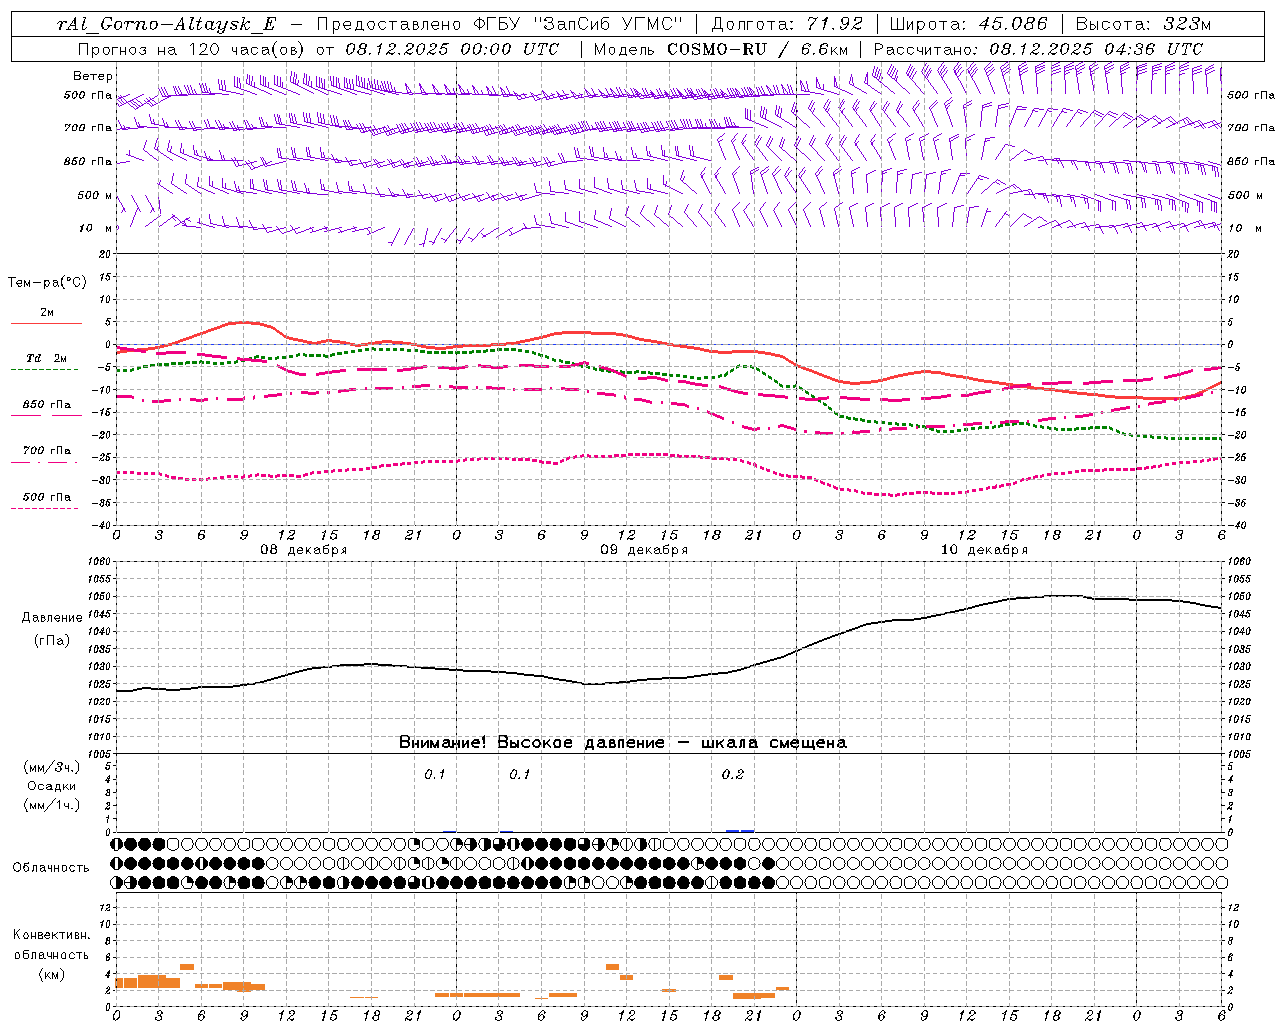The width and height of the screenshot is (1280, 1024).
Task: Click the (мм/3ч.) unit label
Action: pos(52,767)
